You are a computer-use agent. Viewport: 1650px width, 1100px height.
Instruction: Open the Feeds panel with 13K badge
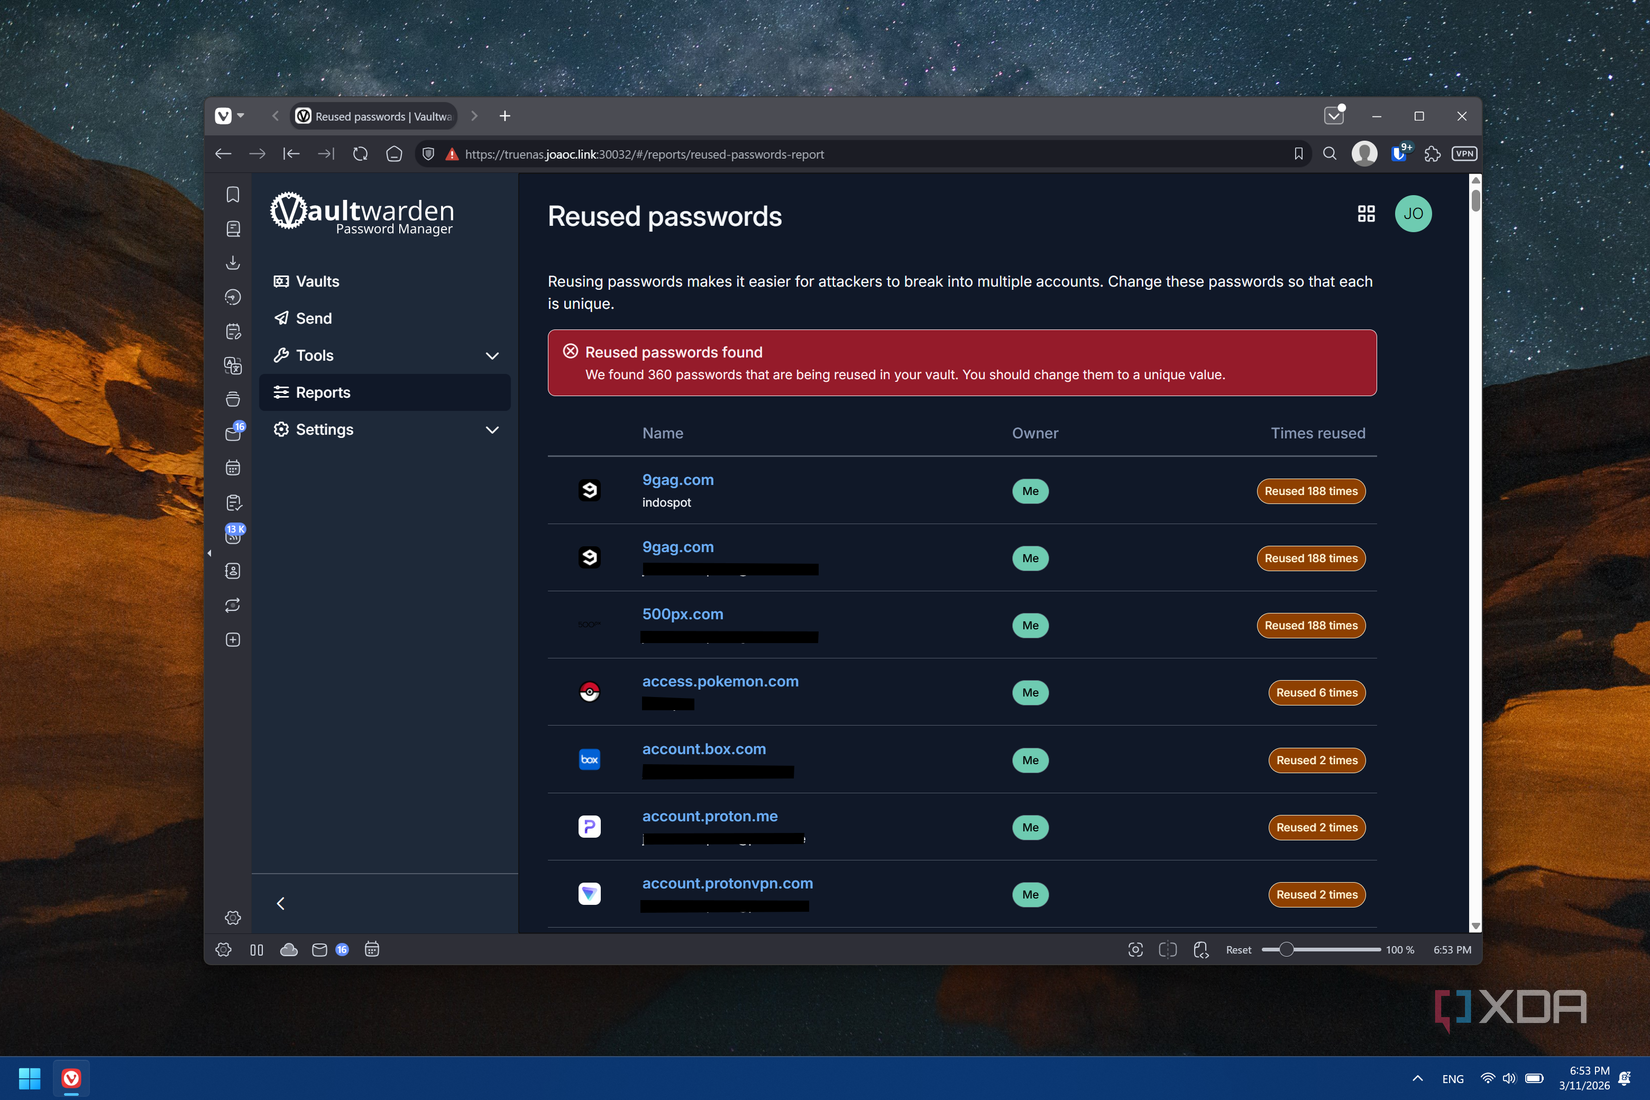[233, 536]
